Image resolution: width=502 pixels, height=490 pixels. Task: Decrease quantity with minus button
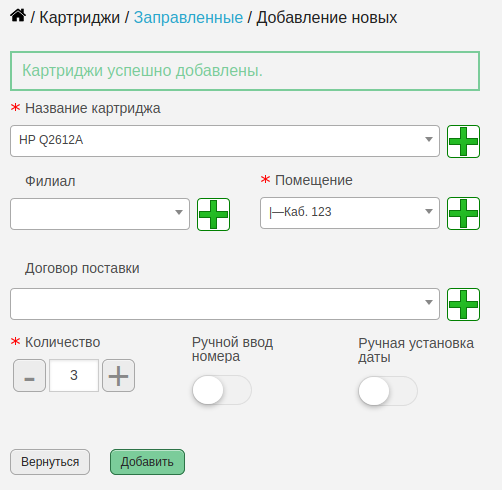(29, 375)
